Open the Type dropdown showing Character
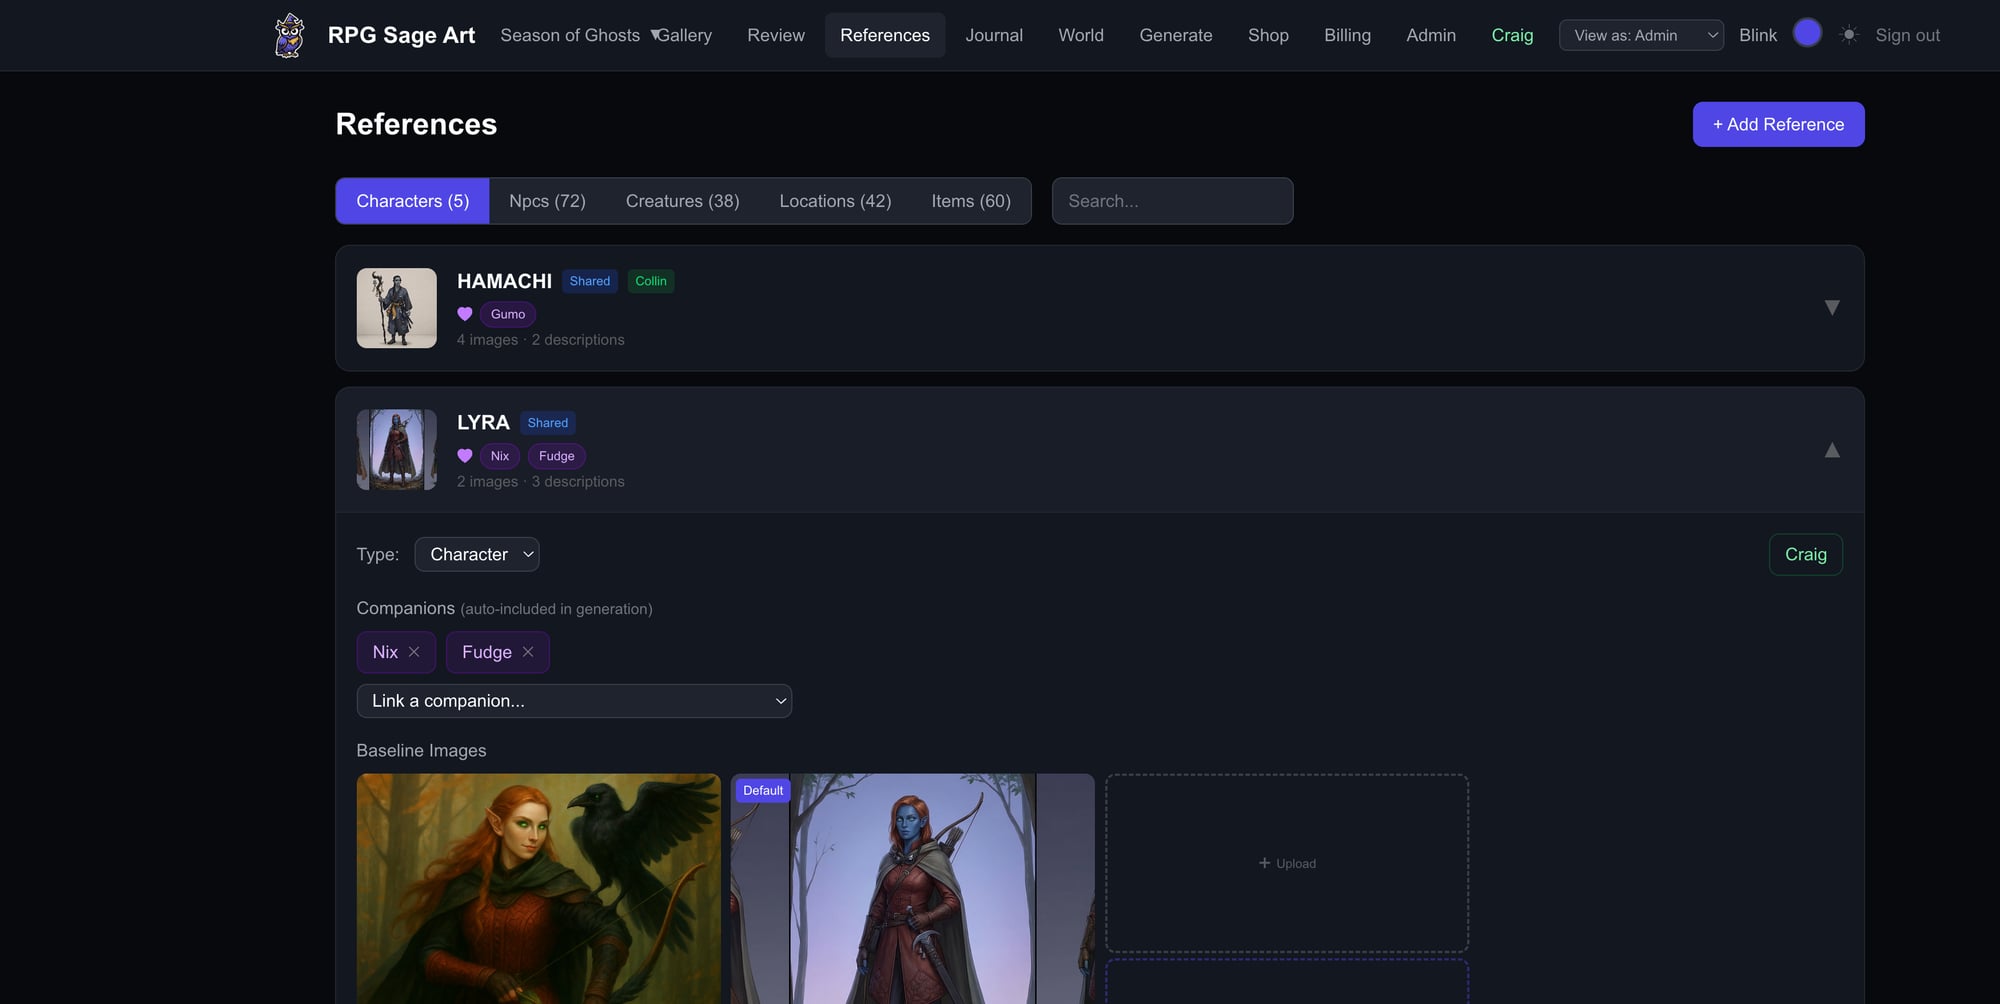This screenshot has width=2000, height=1004. coord(476,554)
